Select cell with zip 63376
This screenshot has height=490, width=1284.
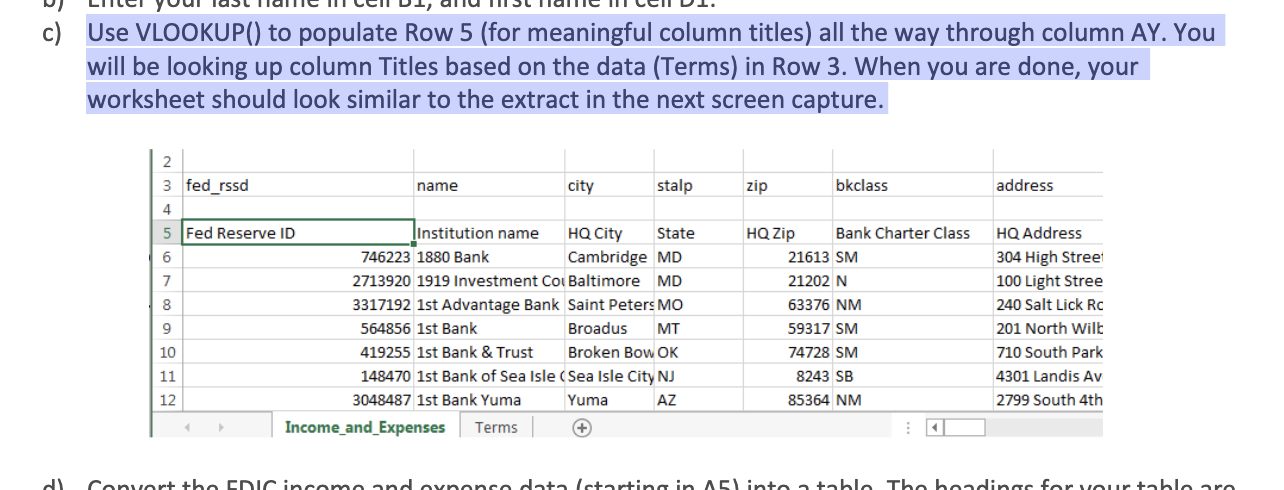(x=786, y=305)
